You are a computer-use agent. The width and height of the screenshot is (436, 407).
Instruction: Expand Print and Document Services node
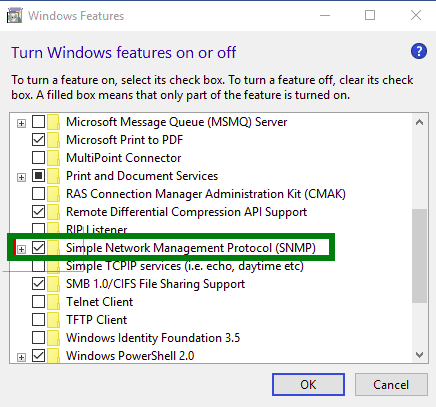click(21, 178)
